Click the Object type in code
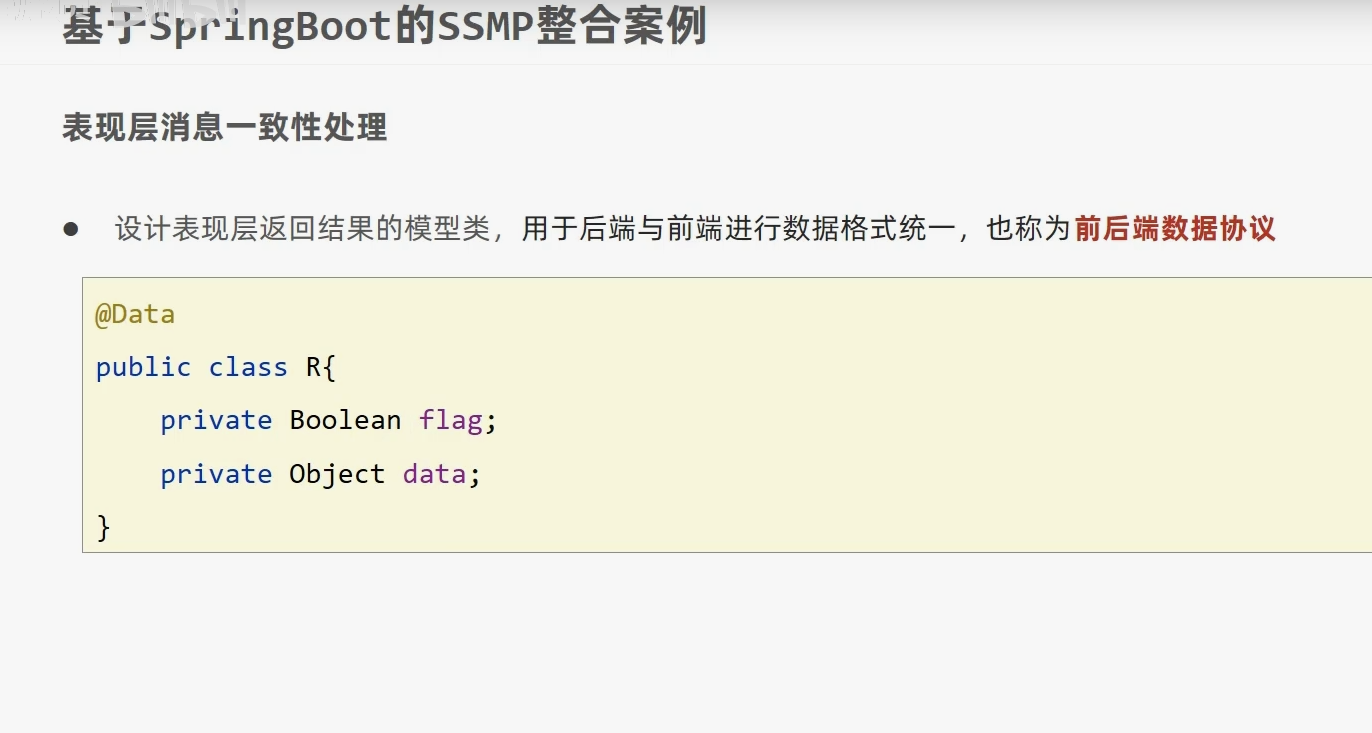The width and height of the screenshot is (1372, 733). click(337, 473)
